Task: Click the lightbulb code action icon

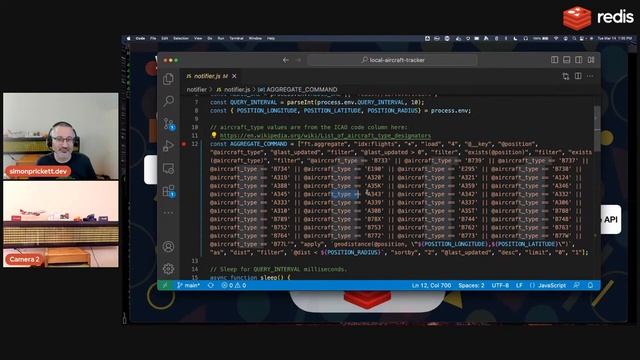Action: click(214, 135)
